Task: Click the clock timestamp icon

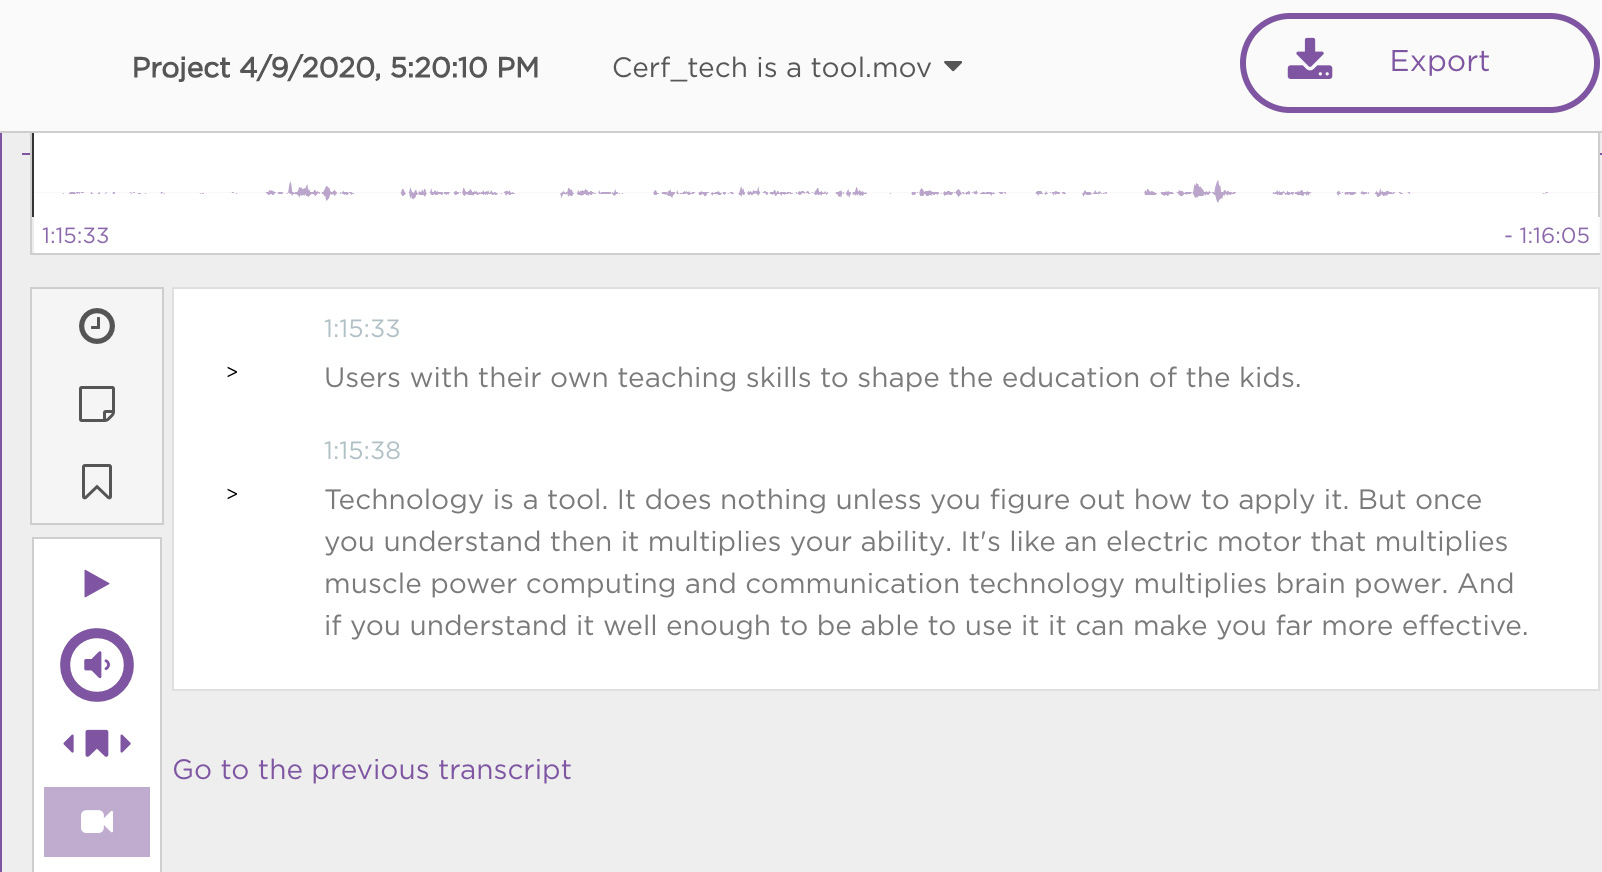Action: [97, 326]
